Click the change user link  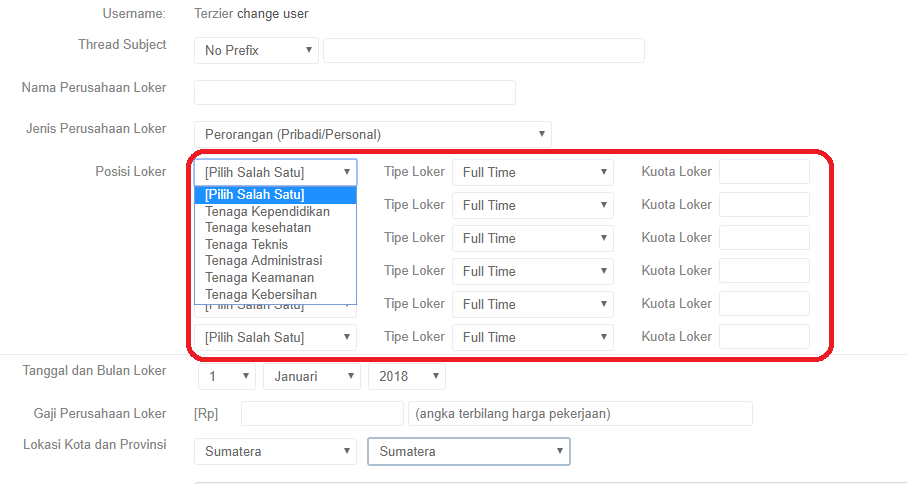coord(273,14)
